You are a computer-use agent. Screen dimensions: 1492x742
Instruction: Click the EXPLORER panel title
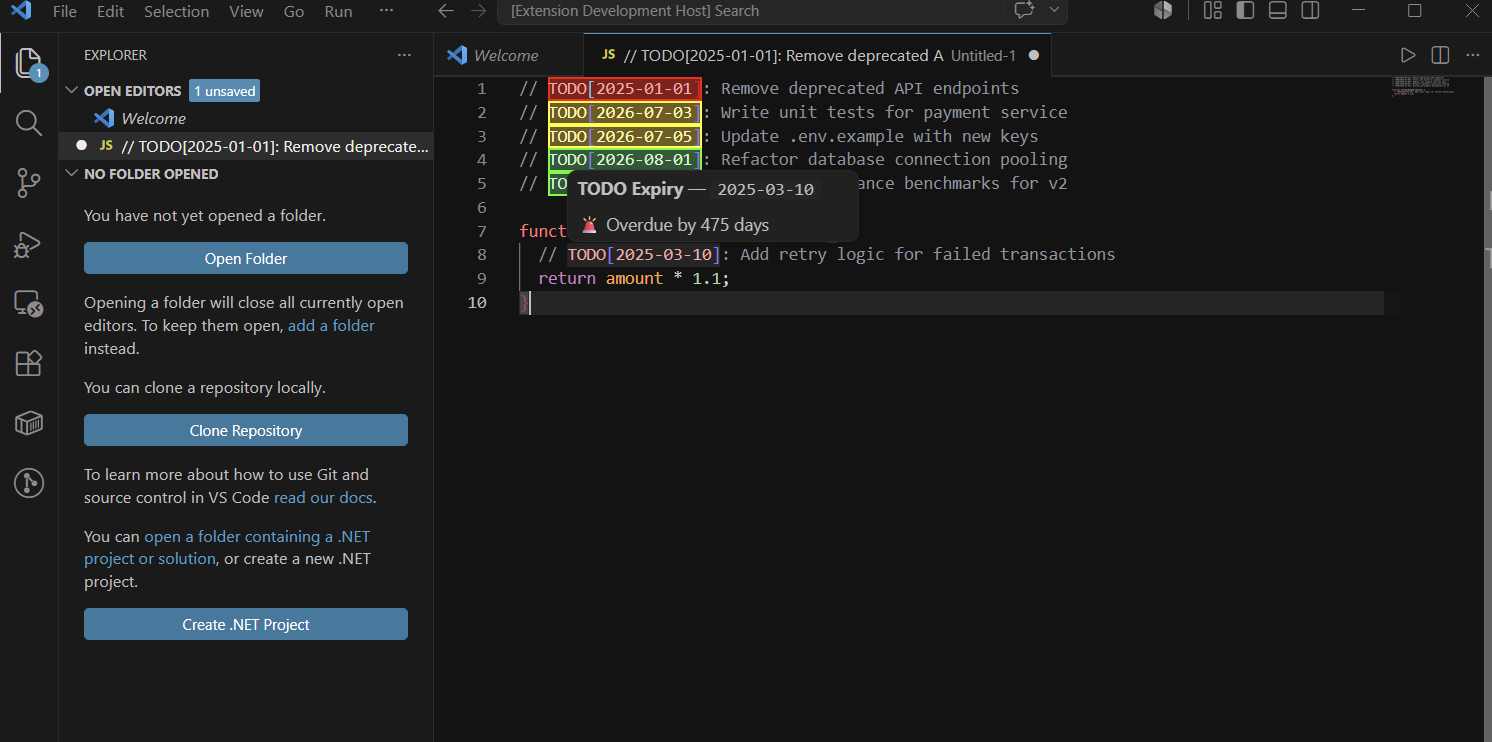click(115, 55)
